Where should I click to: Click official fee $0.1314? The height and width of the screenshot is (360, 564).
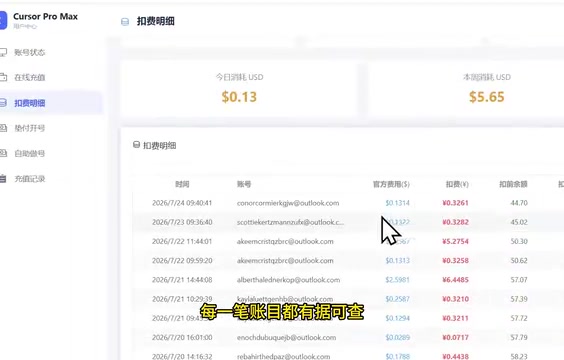[397, 203]
